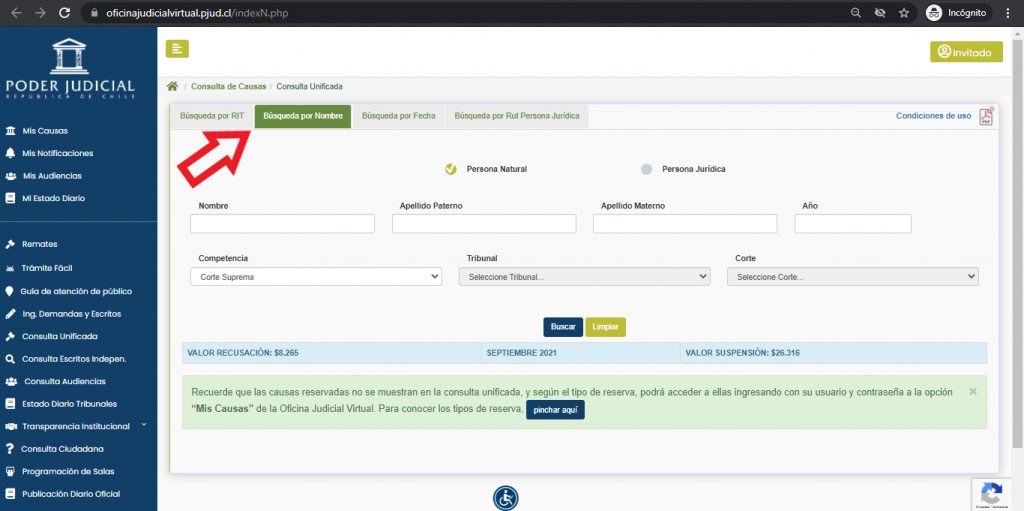Screen dimensions: 1024x511
Task: Click the Publicación Diario Oficial icon
Action: 10,494
